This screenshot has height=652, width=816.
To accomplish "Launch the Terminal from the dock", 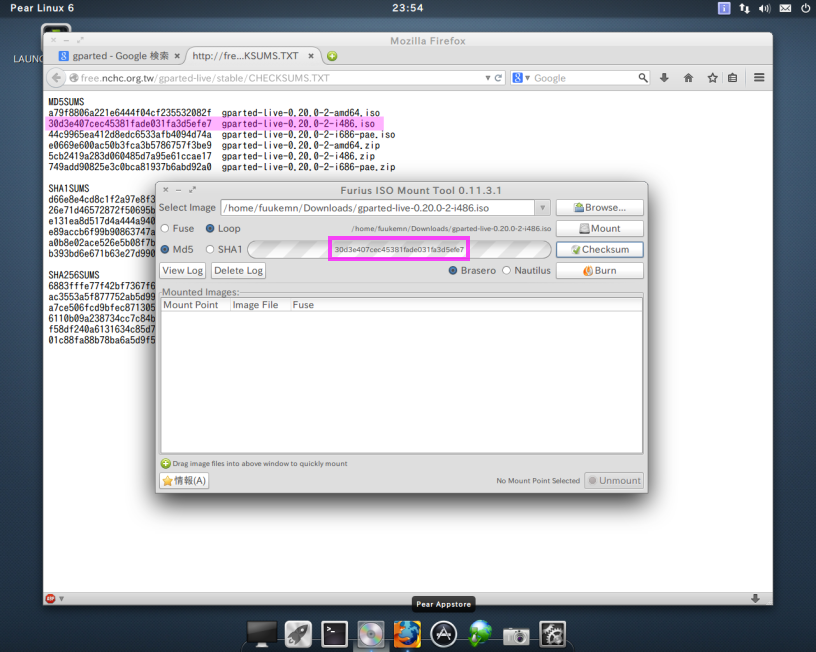I will pos(334,634).
